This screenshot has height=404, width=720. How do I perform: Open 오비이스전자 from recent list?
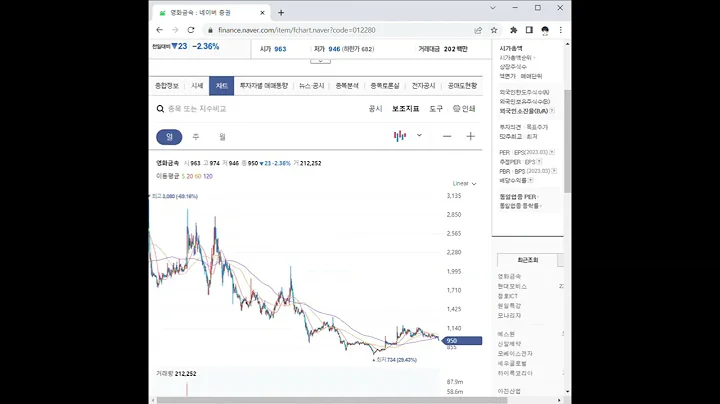(x=515, y=354)
